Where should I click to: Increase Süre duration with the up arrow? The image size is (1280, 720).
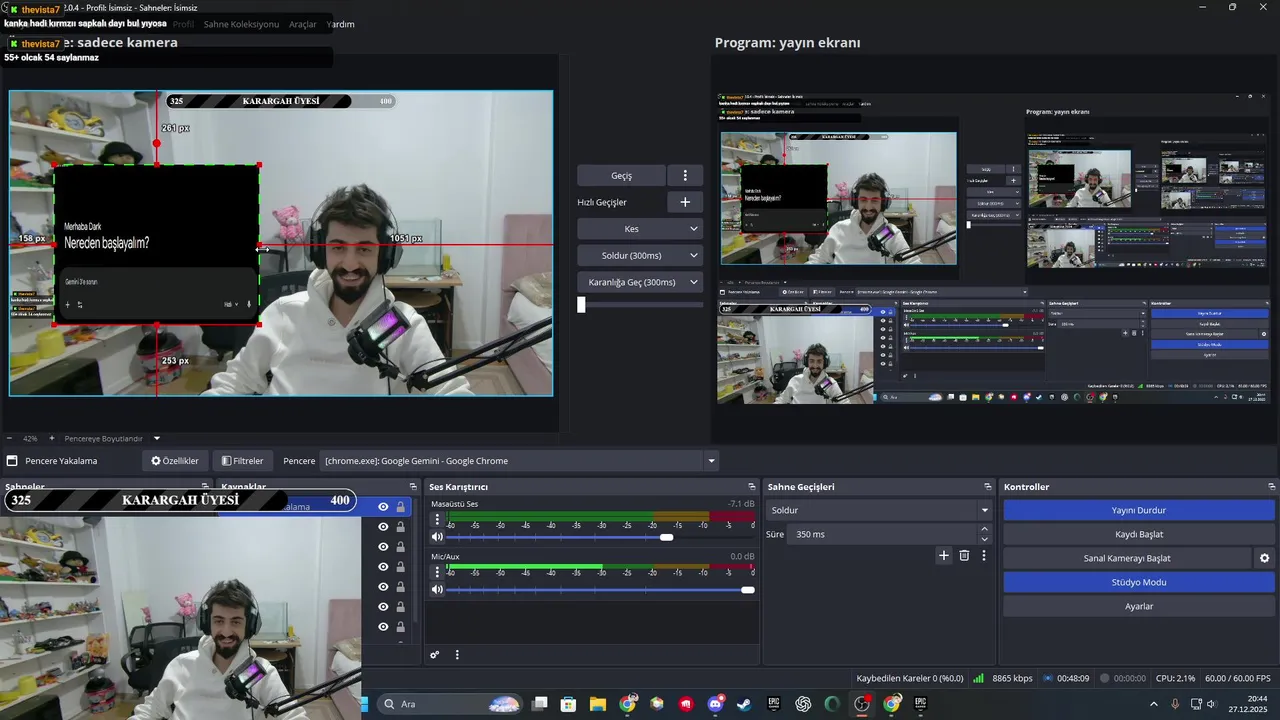pyautogui.click(x=984, y=529)
